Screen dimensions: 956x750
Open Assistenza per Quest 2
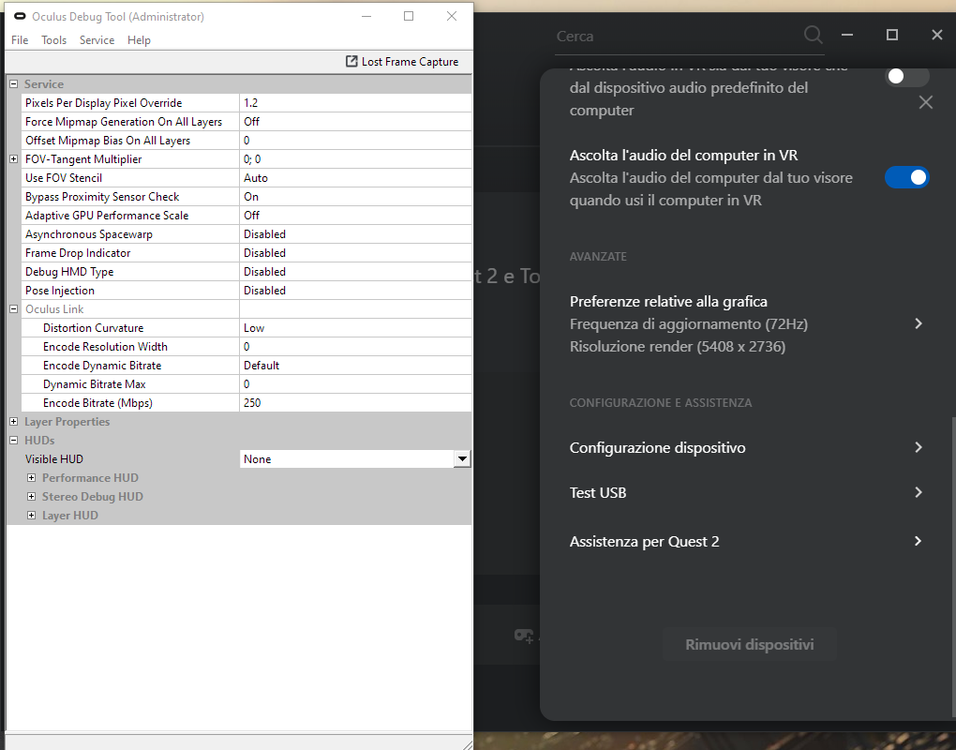click(x=747, y=541)
